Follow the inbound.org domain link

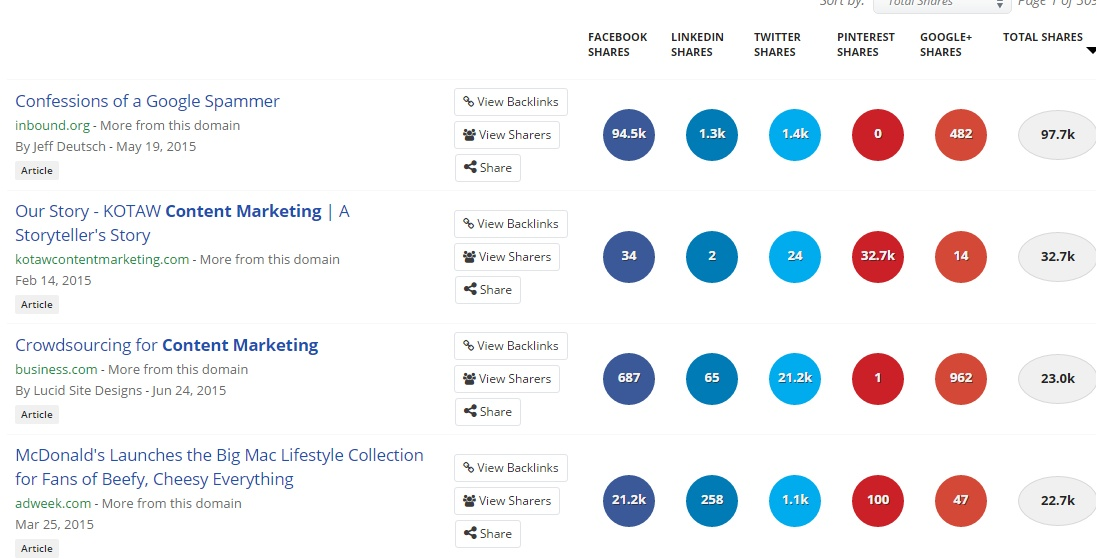[x=52, y=126]
